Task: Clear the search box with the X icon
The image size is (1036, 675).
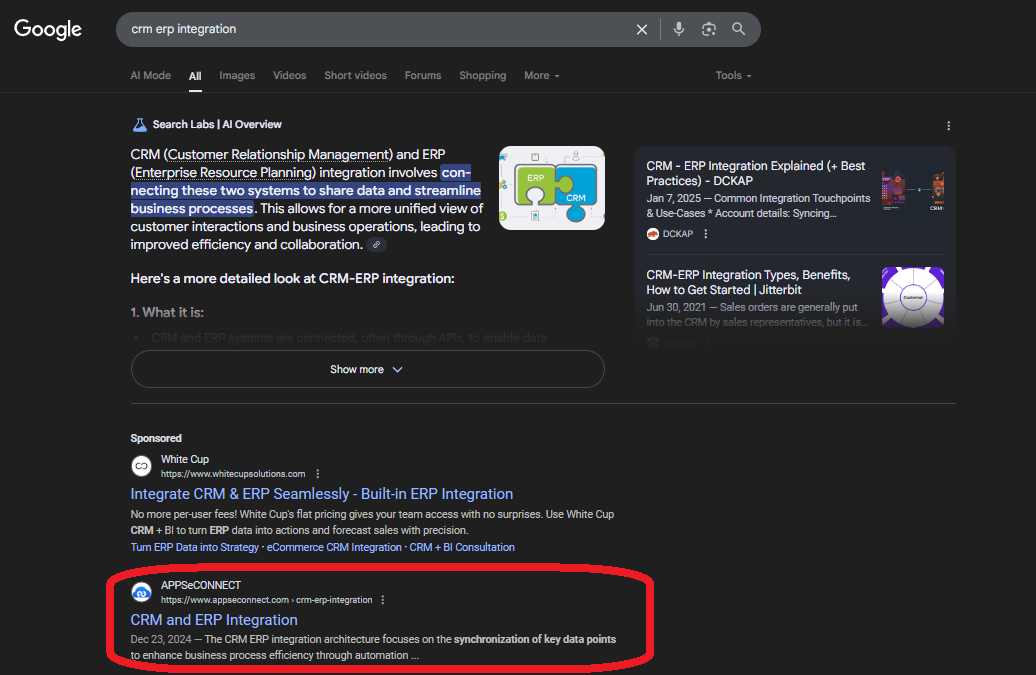Action: 642,29
